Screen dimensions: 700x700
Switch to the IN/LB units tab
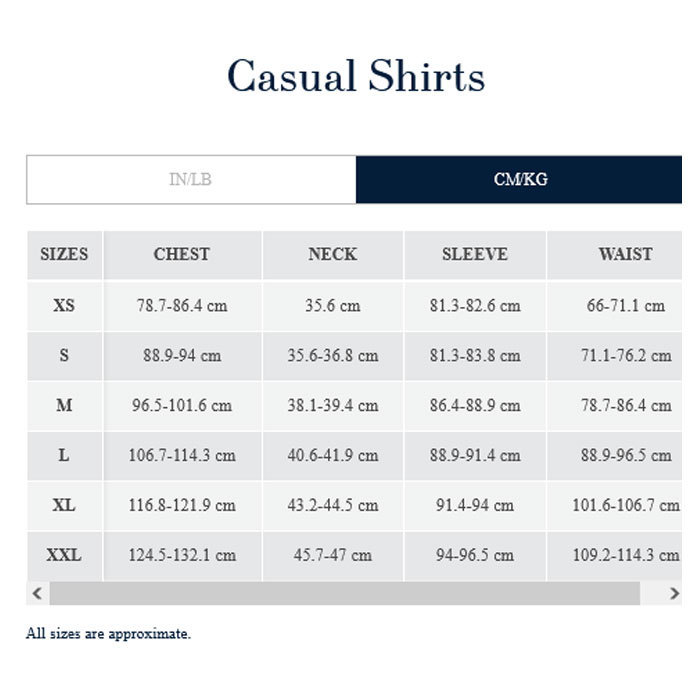tap(191, 179)
